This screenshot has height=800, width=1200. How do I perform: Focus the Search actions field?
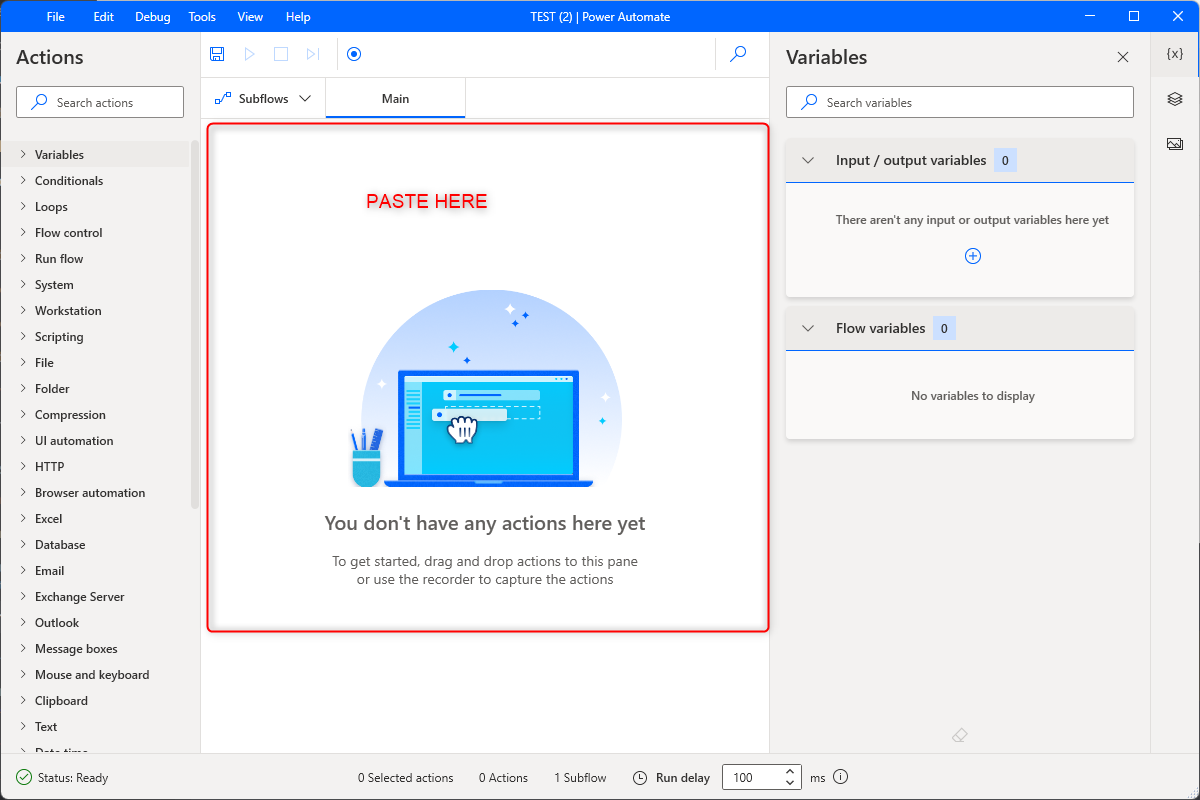(x=100, y=102)
